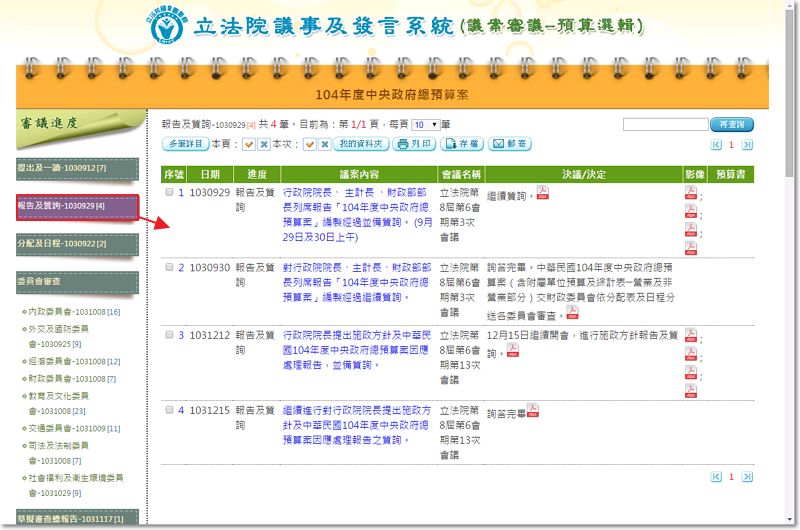Open first video PDF icon in row 1
This screenshot has width=800, height=530.
(691, 193)
